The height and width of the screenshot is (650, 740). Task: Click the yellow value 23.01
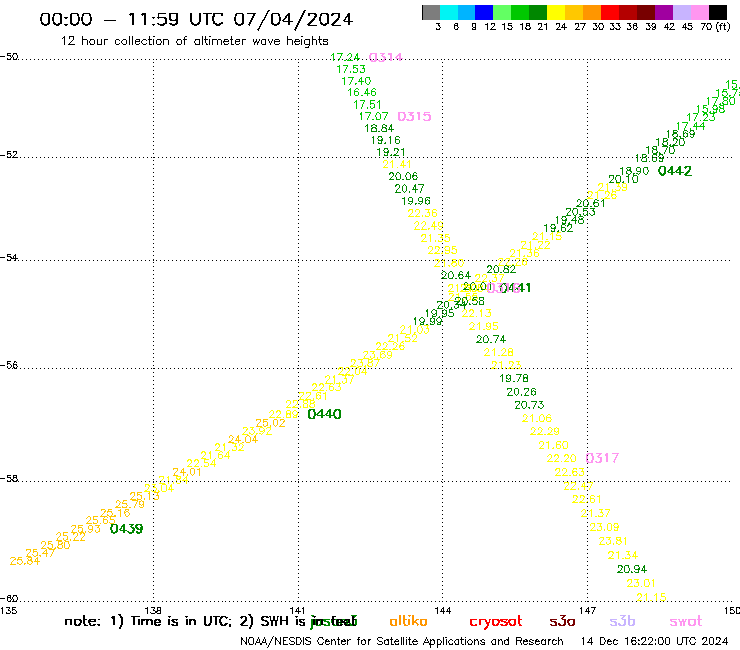coord(641,583)
